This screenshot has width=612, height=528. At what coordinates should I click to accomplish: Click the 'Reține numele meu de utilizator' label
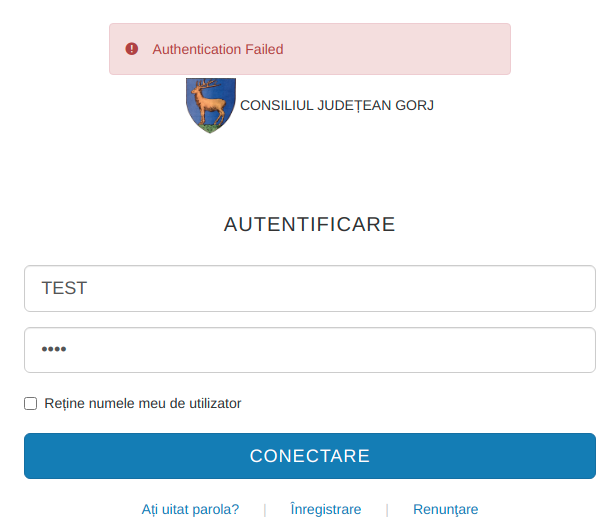tap(143, 404)
